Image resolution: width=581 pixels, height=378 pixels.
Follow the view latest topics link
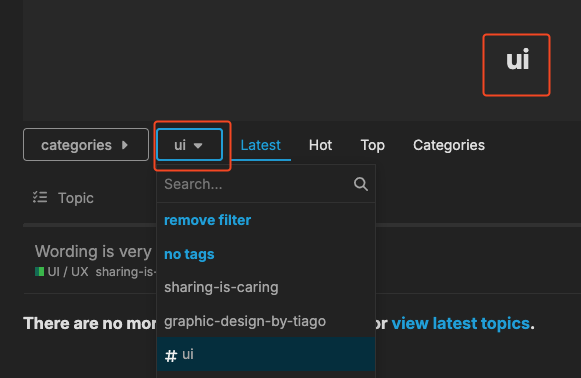460,324
